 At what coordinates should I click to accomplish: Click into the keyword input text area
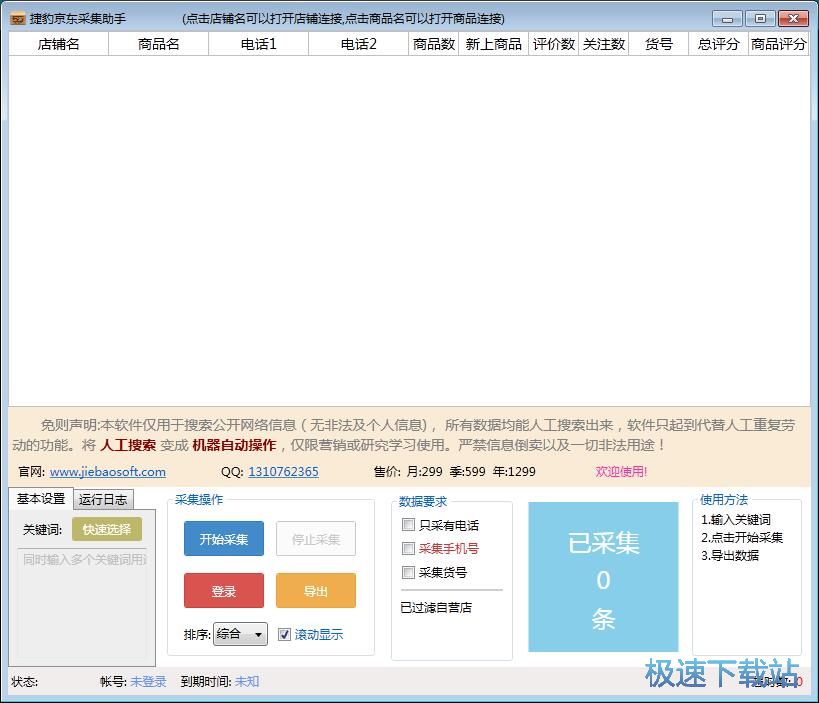tap(84, 590)
